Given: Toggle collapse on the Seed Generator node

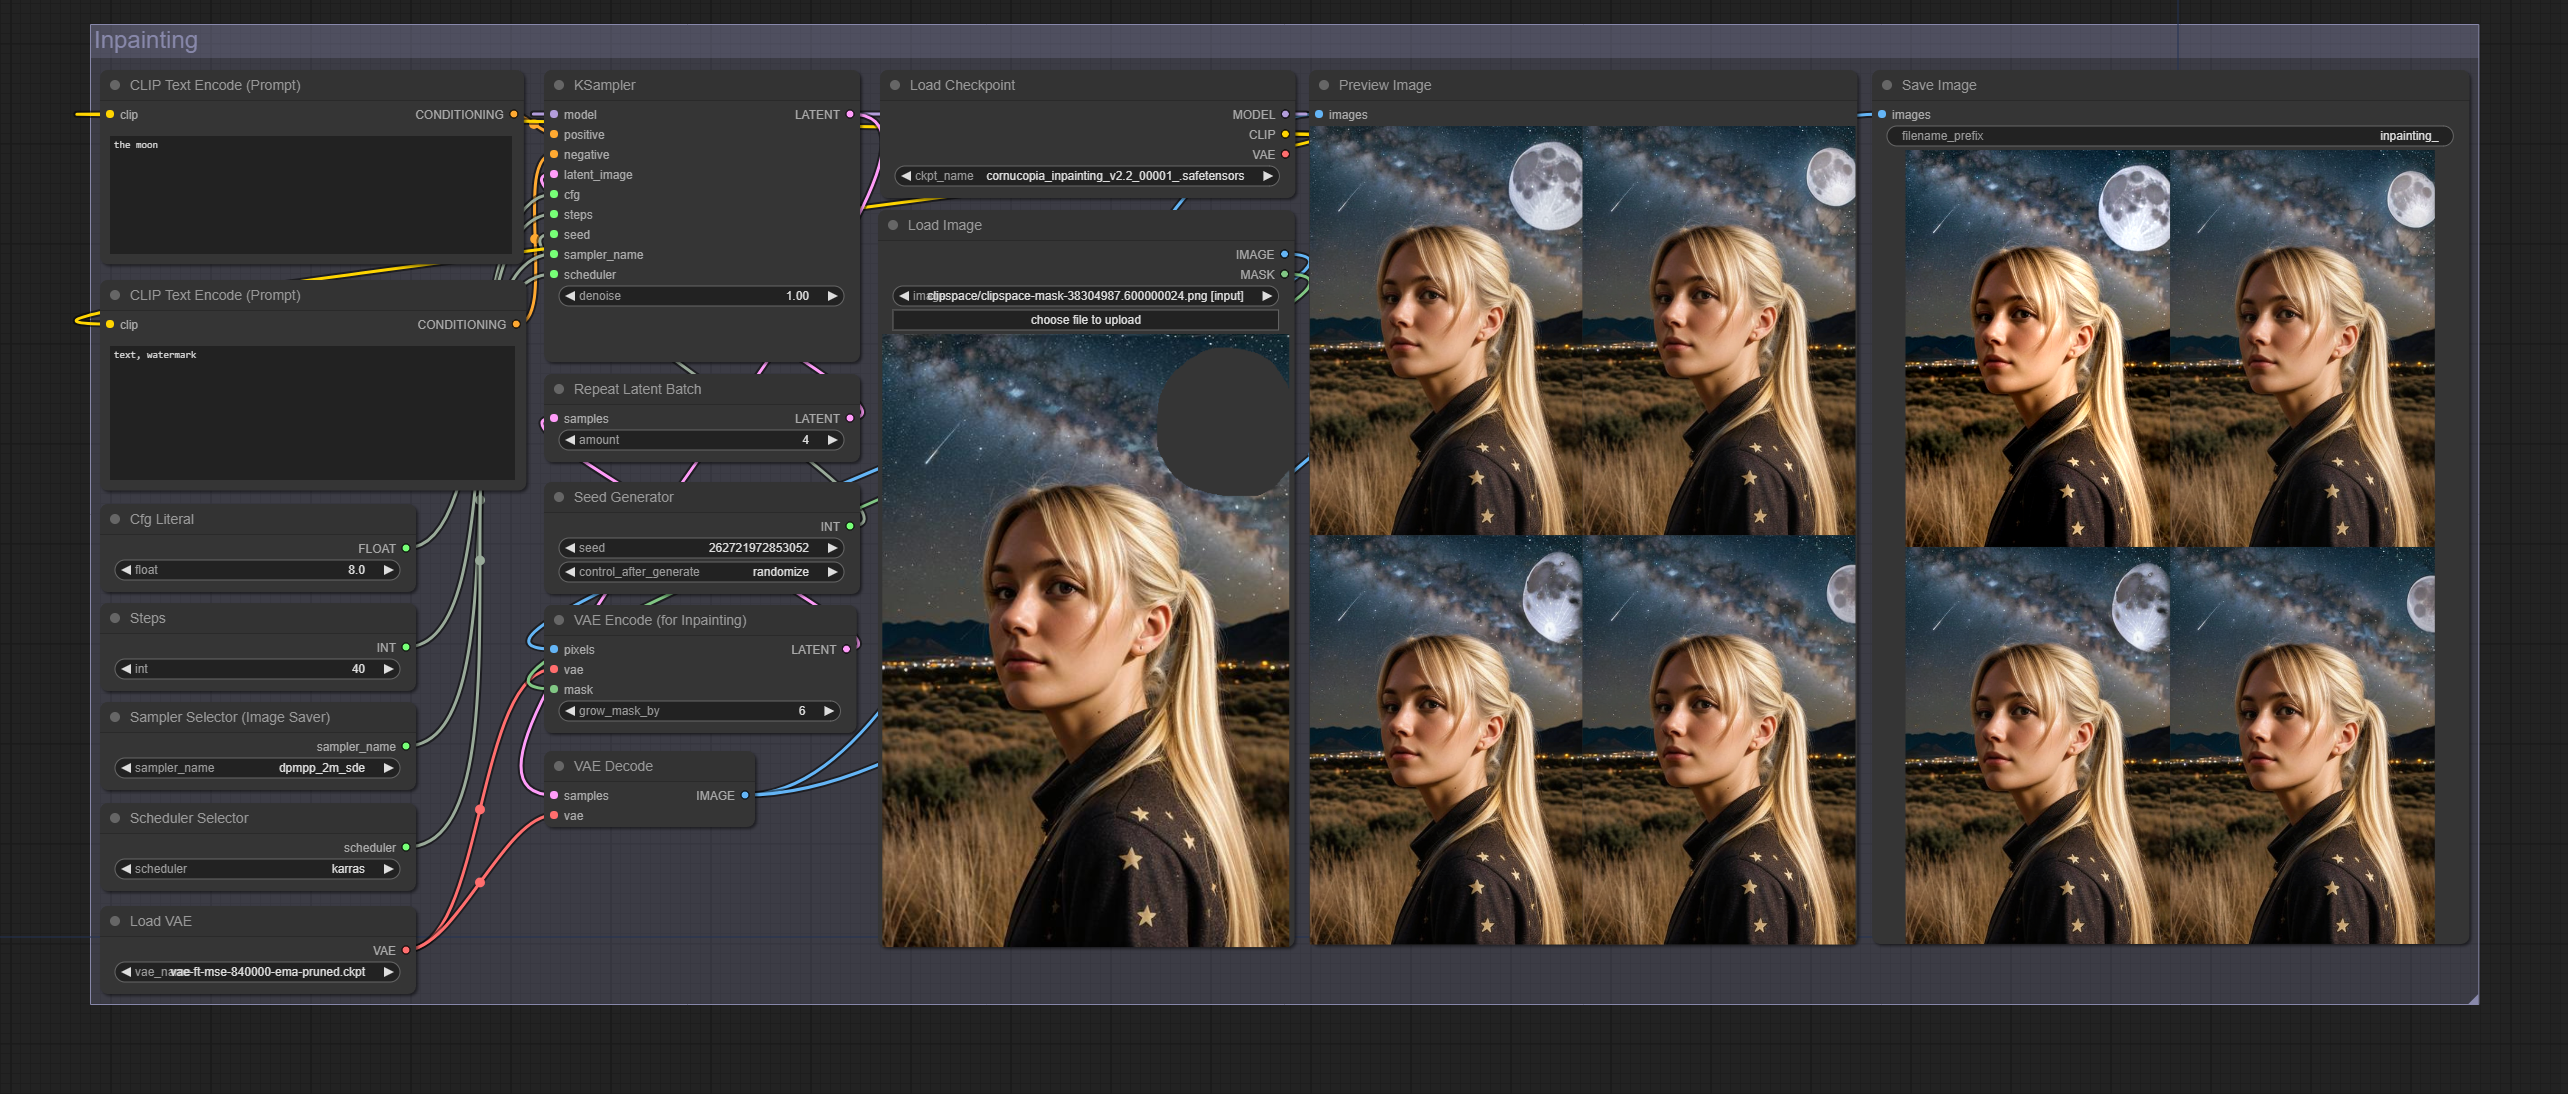Looking at the screenshot, I should (559, 497).
